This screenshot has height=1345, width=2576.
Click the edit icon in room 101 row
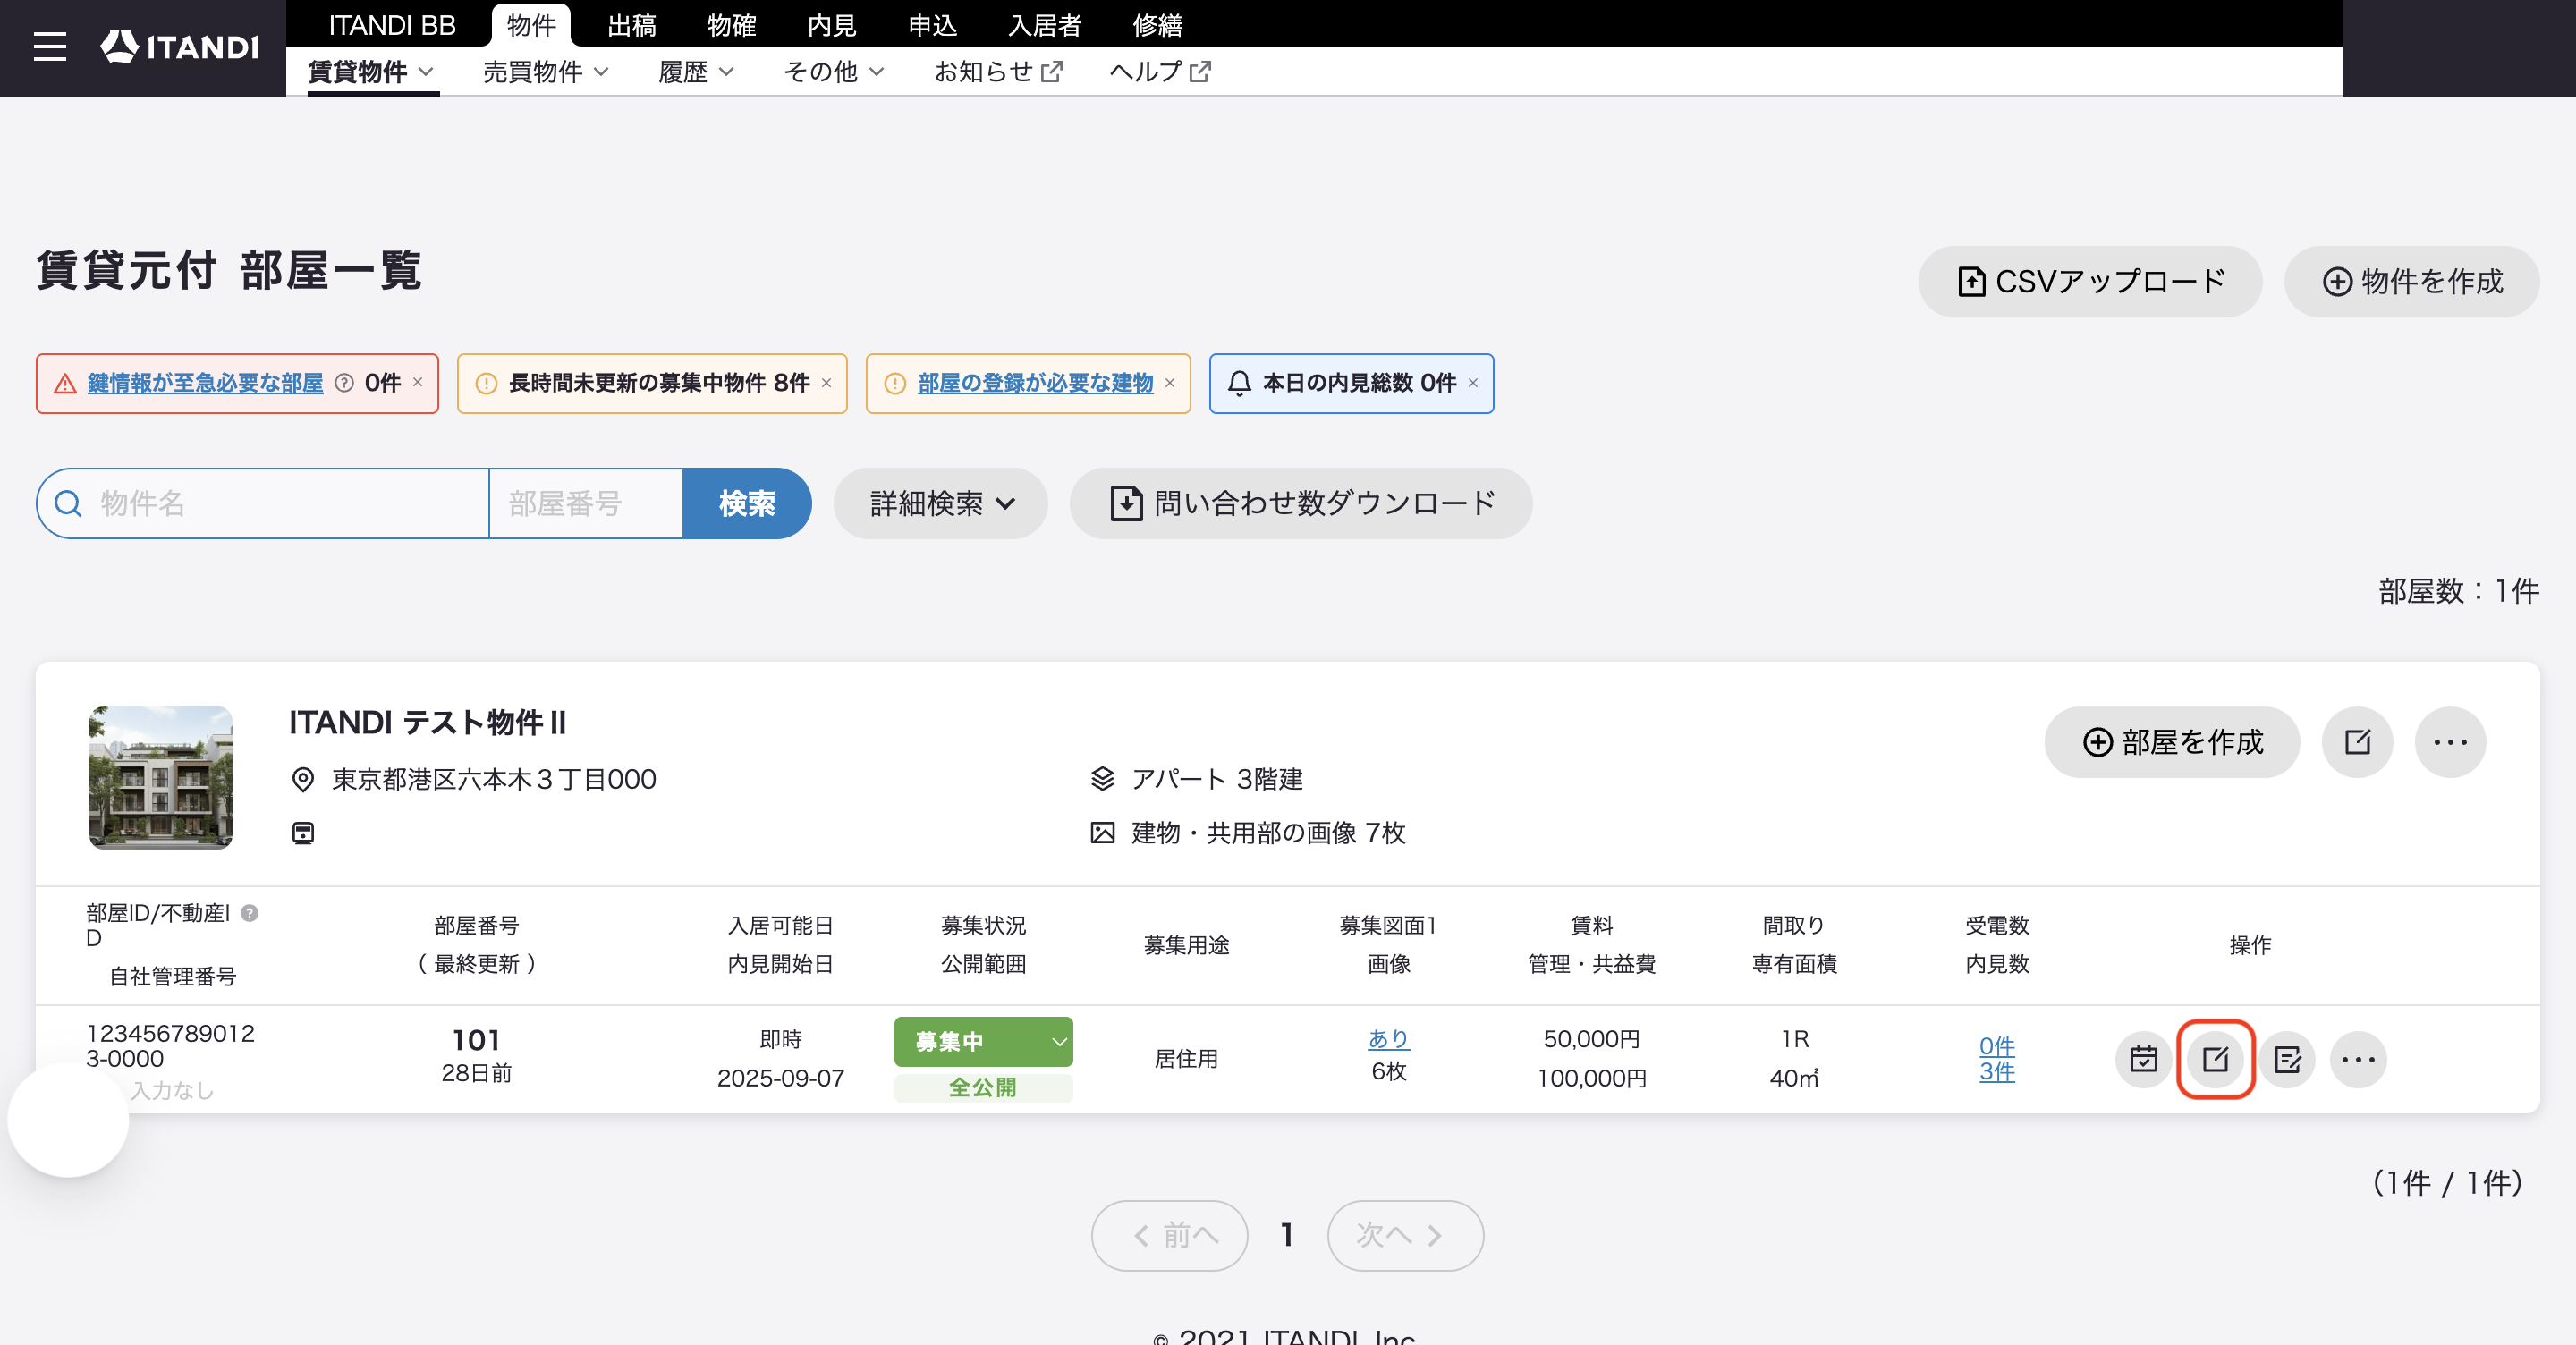[x=2215, y=1059]
